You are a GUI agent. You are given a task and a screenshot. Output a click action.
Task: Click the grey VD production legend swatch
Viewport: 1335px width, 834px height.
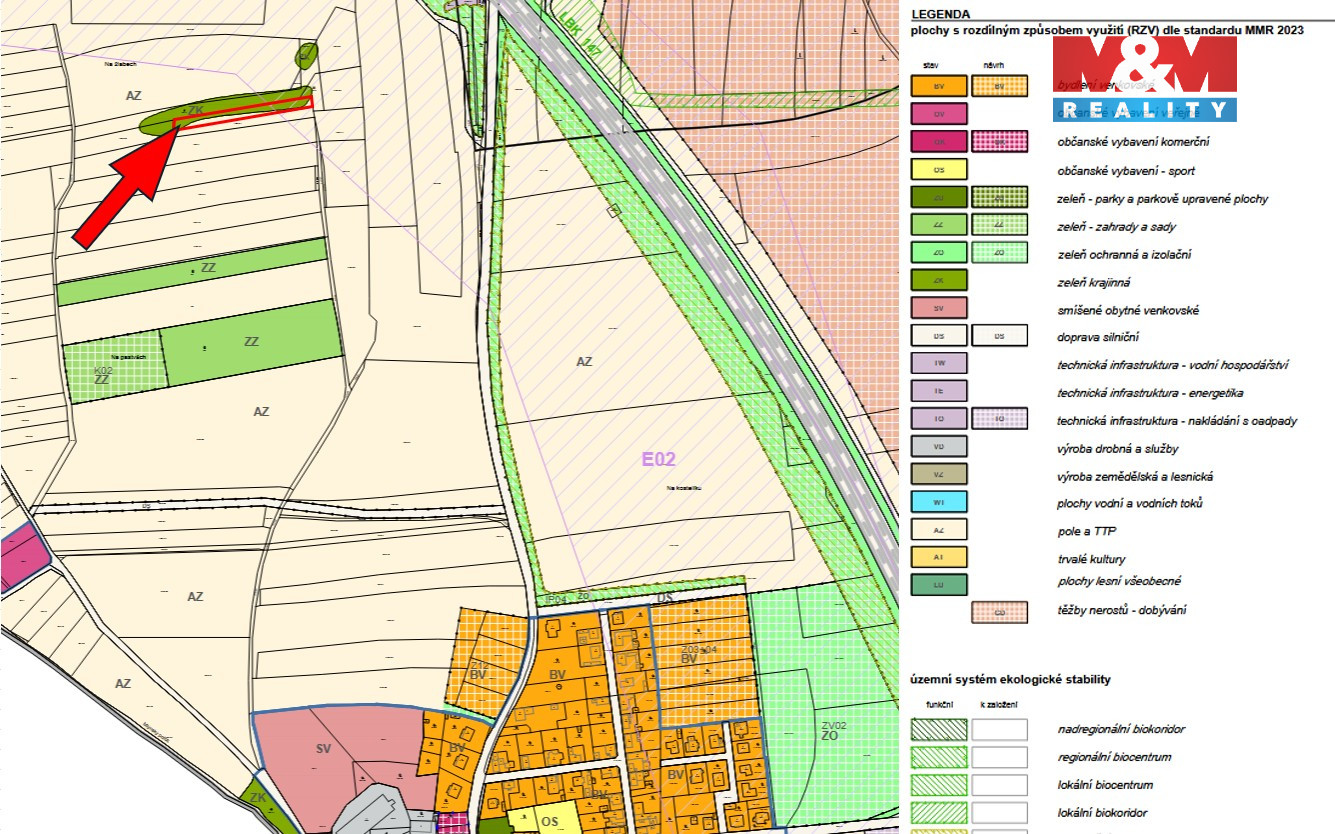[x=939, y=447]
